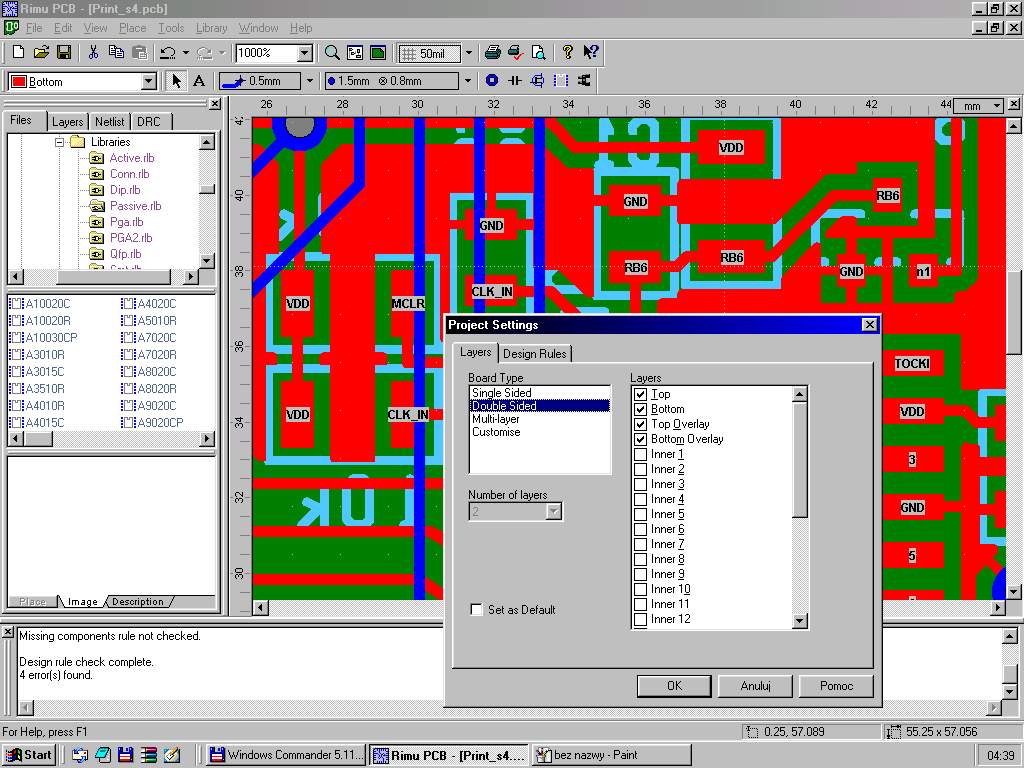Pick the Text tool letter A icon
The height and width of the screenshot is (768, 1024).
pos(199,81)
